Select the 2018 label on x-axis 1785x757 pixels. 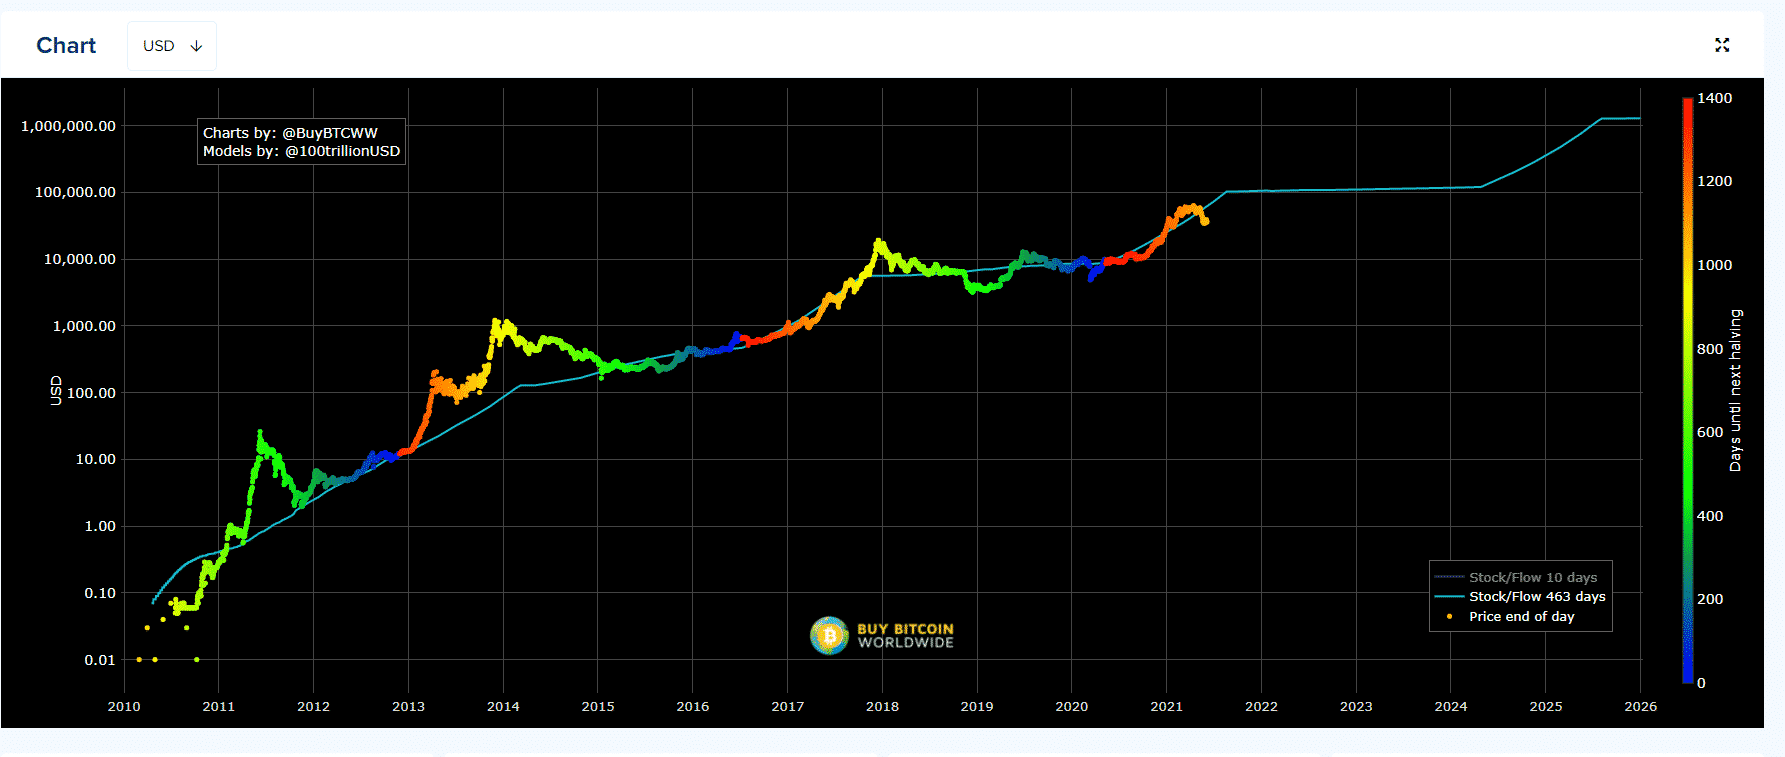[x=882, y=706]
